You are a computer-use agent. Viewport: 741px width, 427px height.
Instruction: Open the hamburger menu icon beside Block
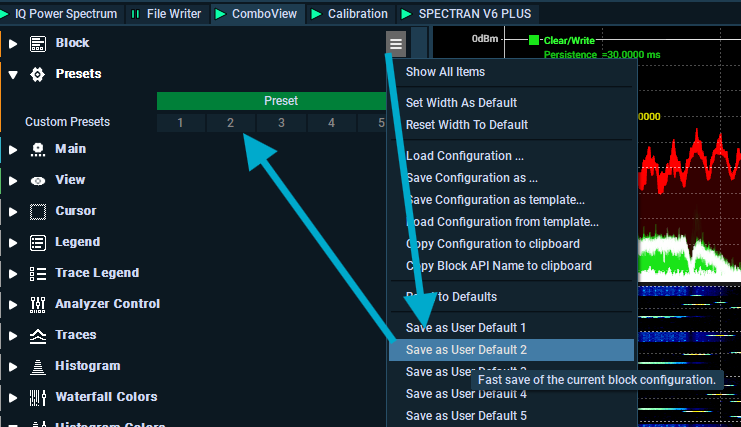(396, 43)
